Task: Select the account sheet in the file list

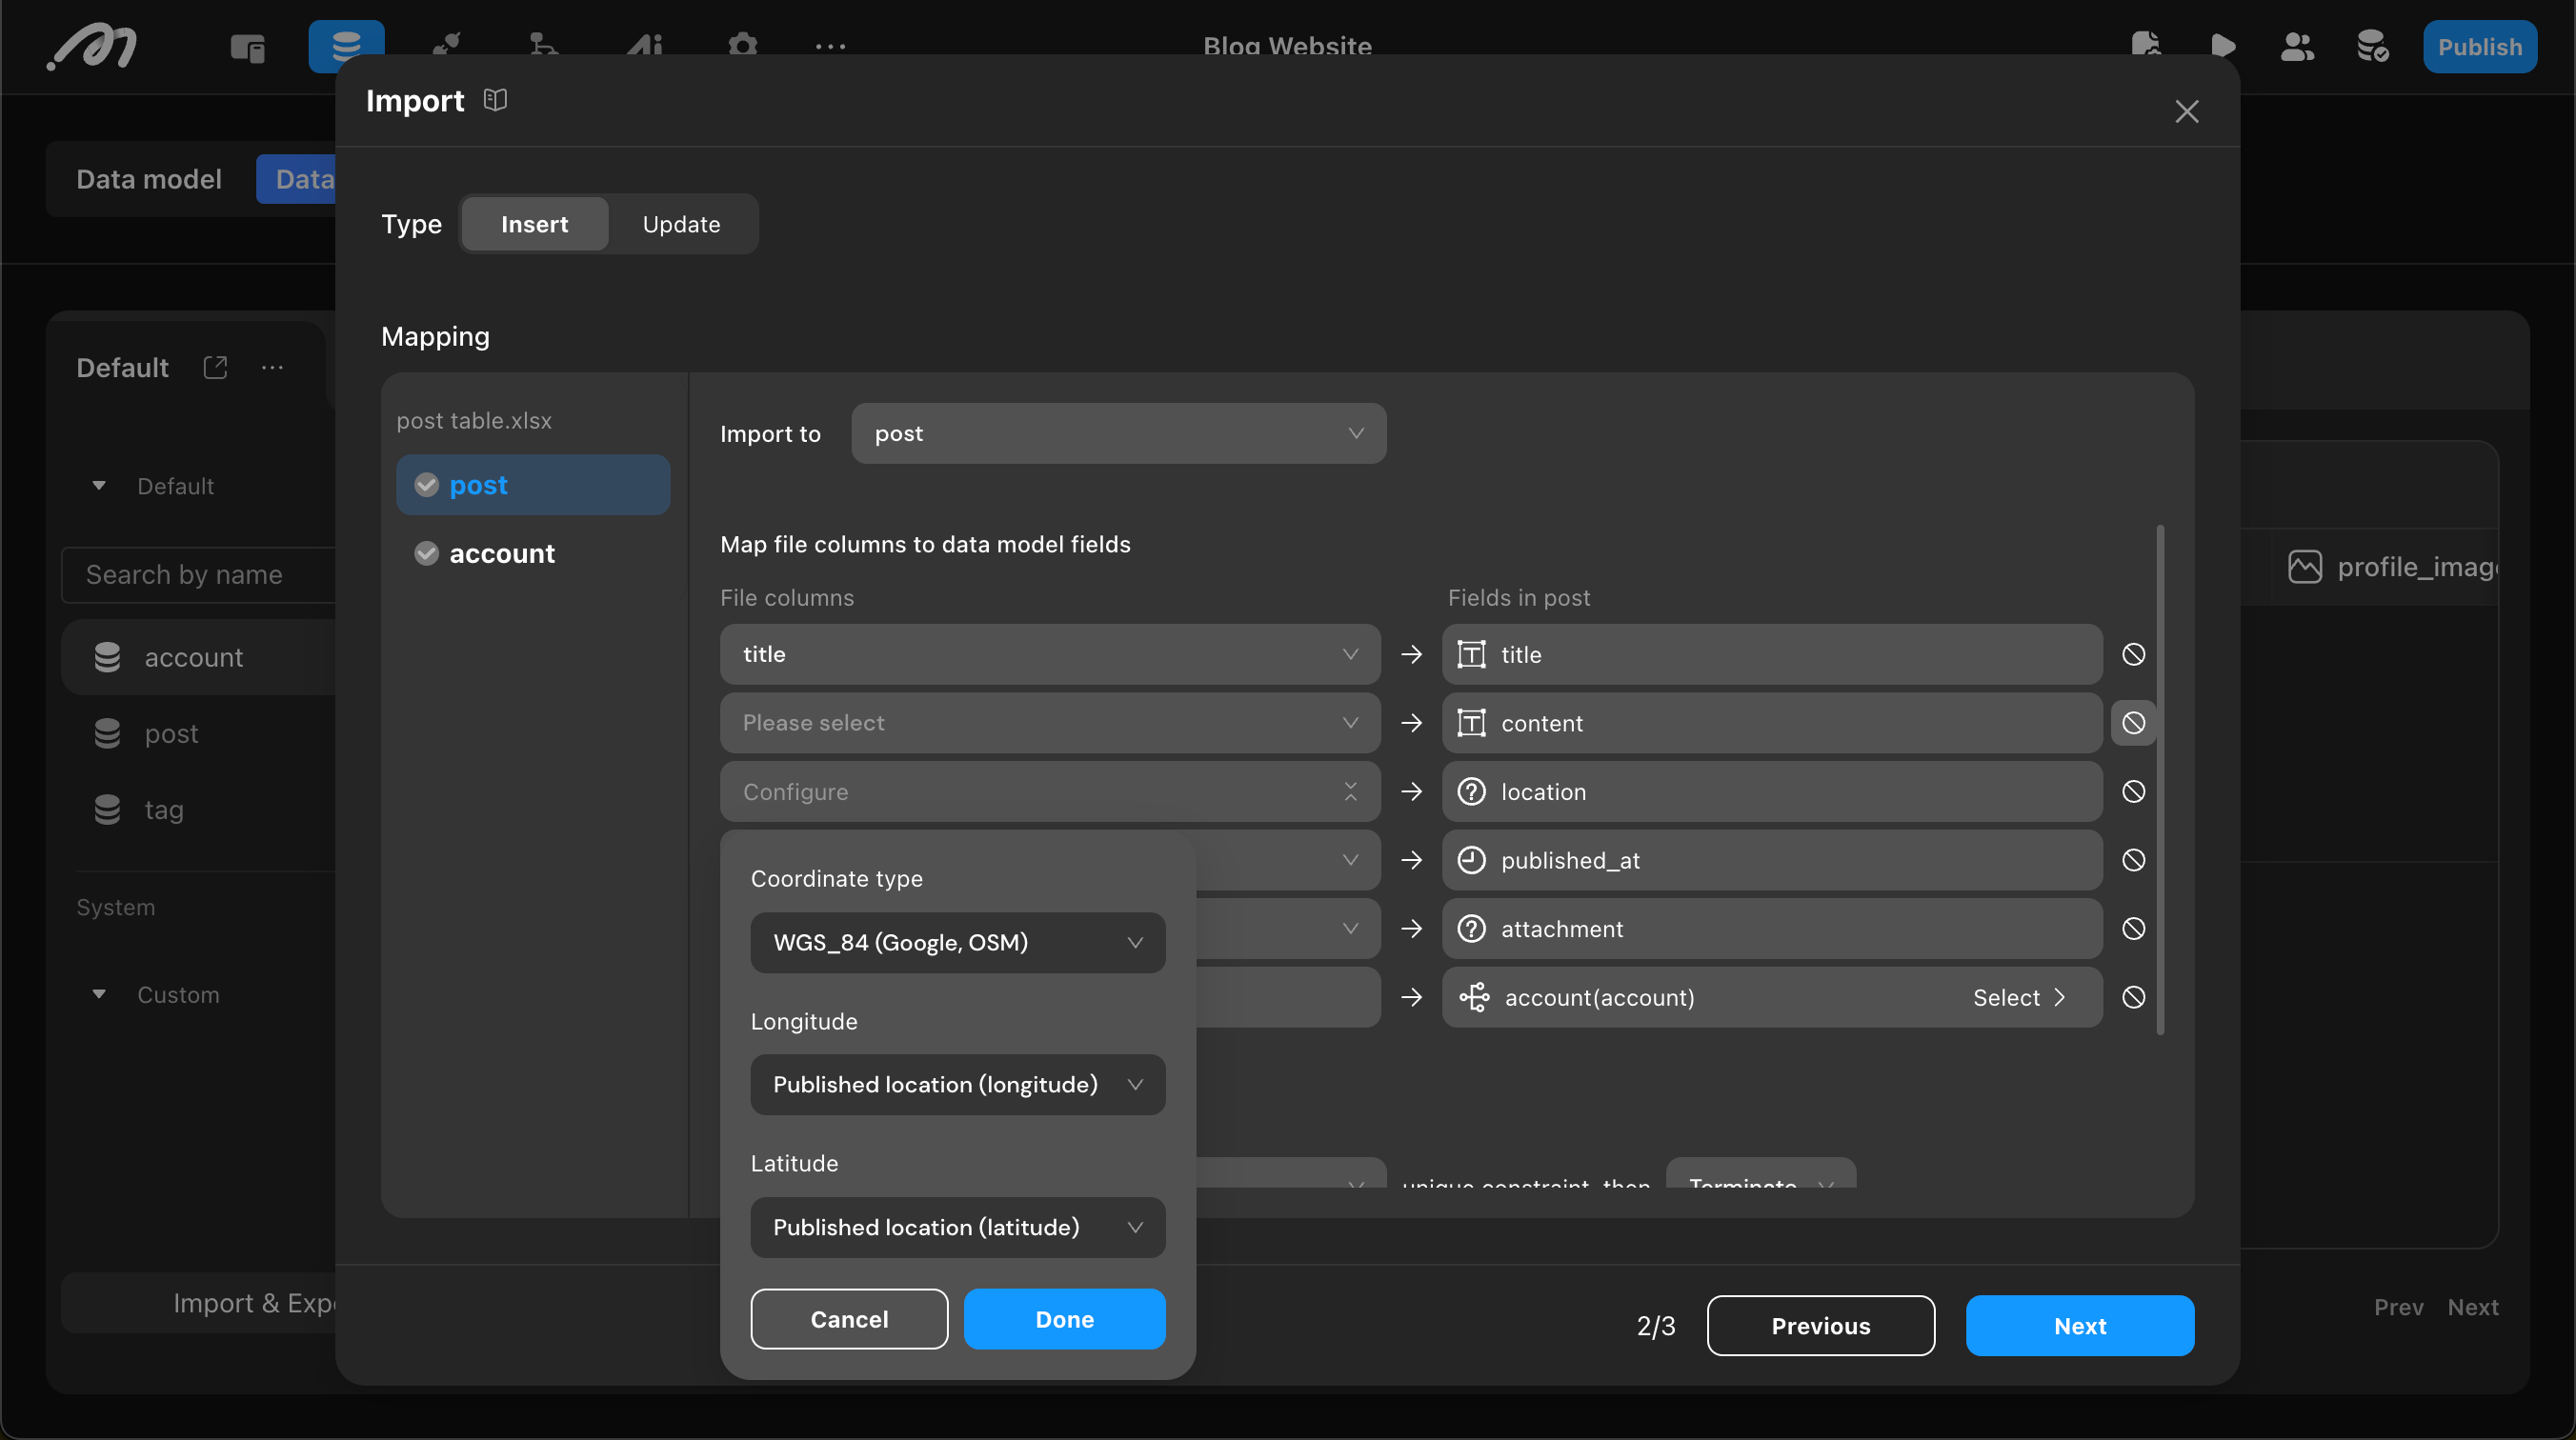Action: tap(533, 553)
